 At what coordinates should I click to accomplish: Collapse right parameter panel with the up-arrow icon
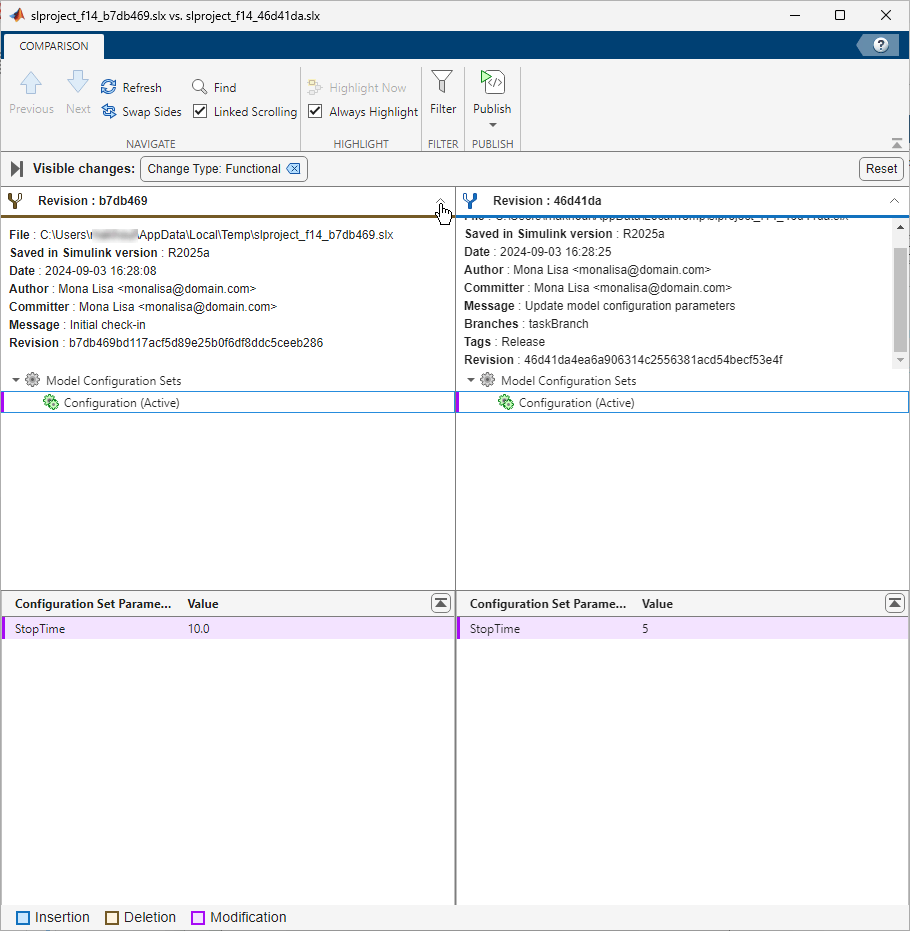point(895,603)
